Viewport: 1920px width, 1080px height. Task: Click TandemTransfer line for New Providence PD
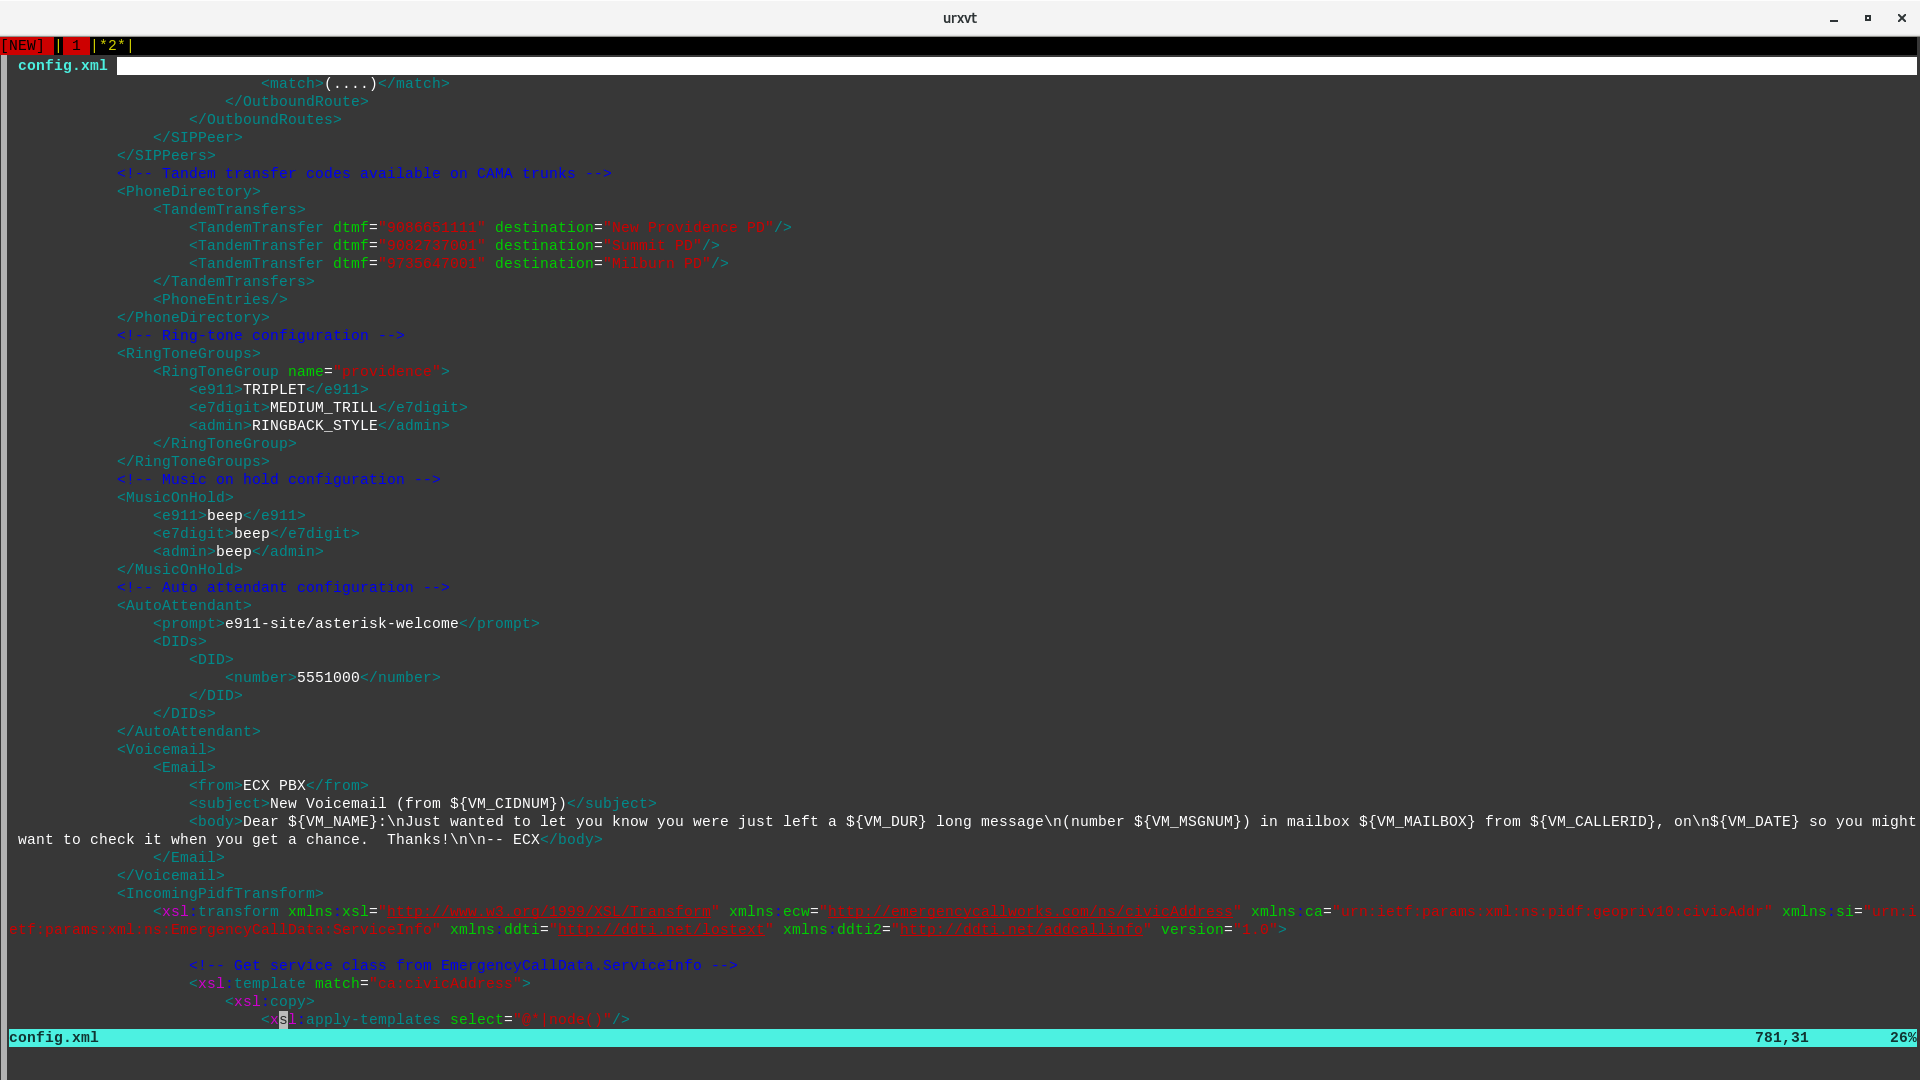pyautogui.click(x=490, y=228)
